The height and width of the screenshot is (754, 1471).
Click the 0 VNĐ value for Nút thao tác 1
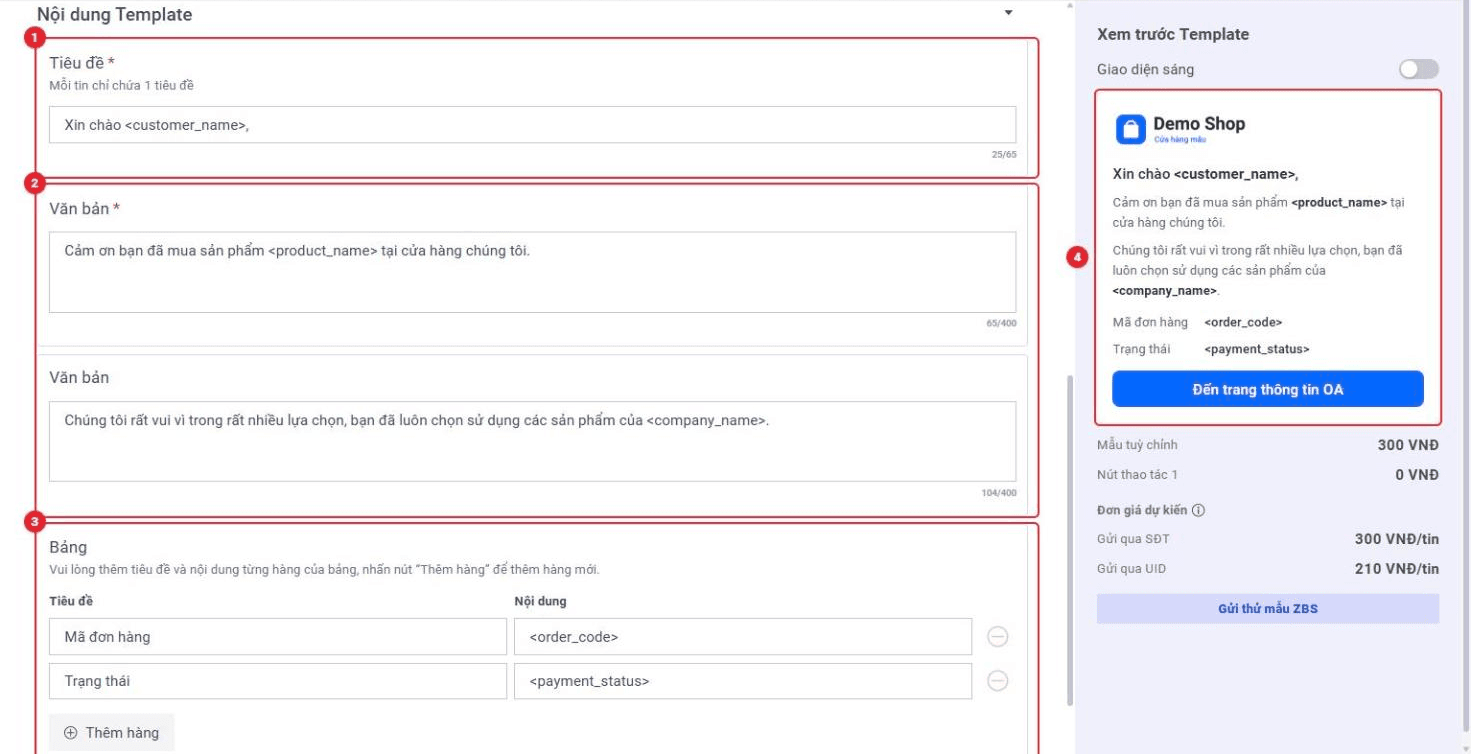pyautogui.click(x=1417, y=475)
